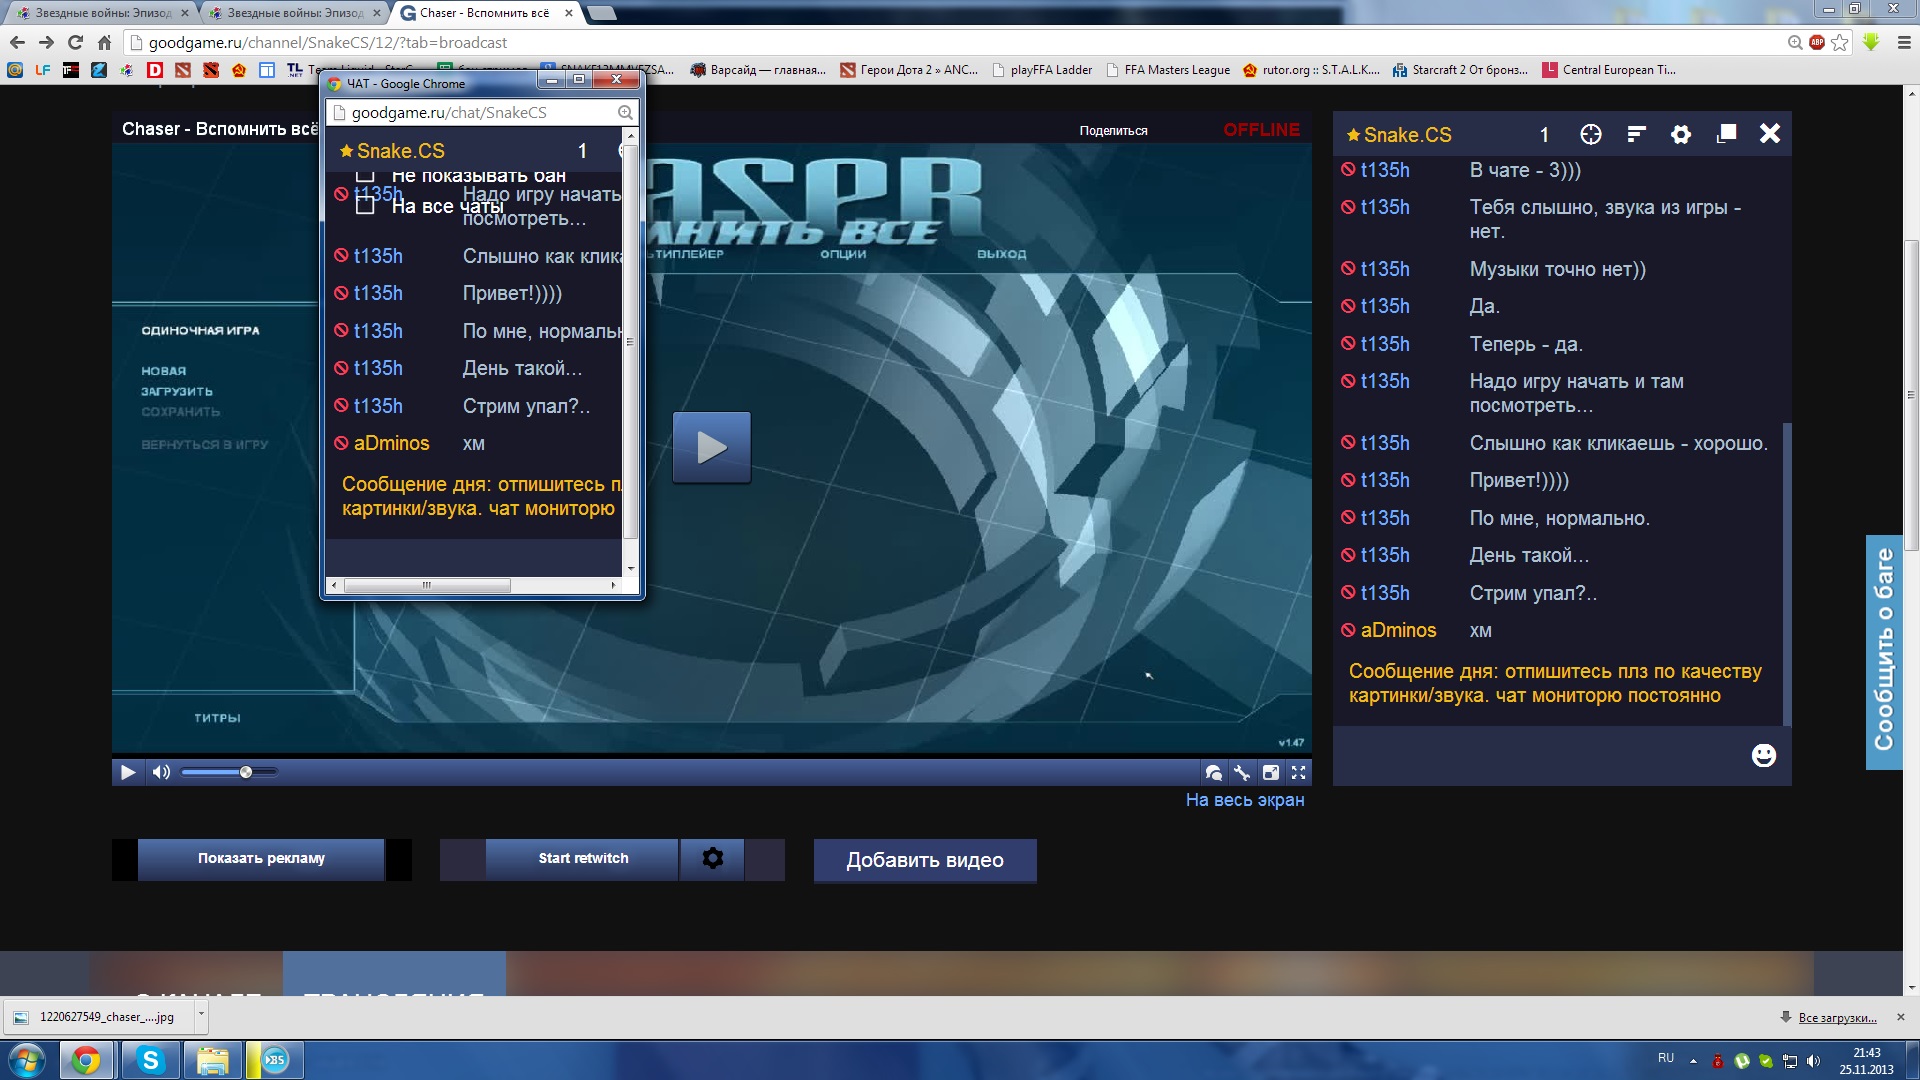Click the pop-out player window icon

coord(1270,772)
